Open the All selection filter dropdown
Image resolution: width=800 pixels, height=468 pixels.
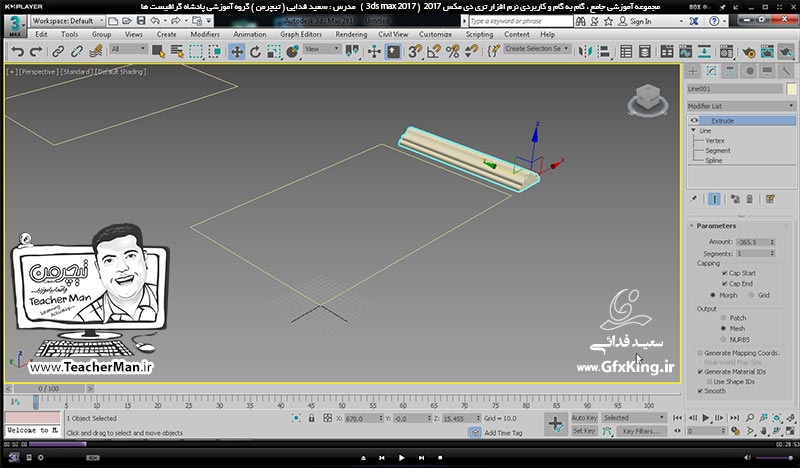128,49
